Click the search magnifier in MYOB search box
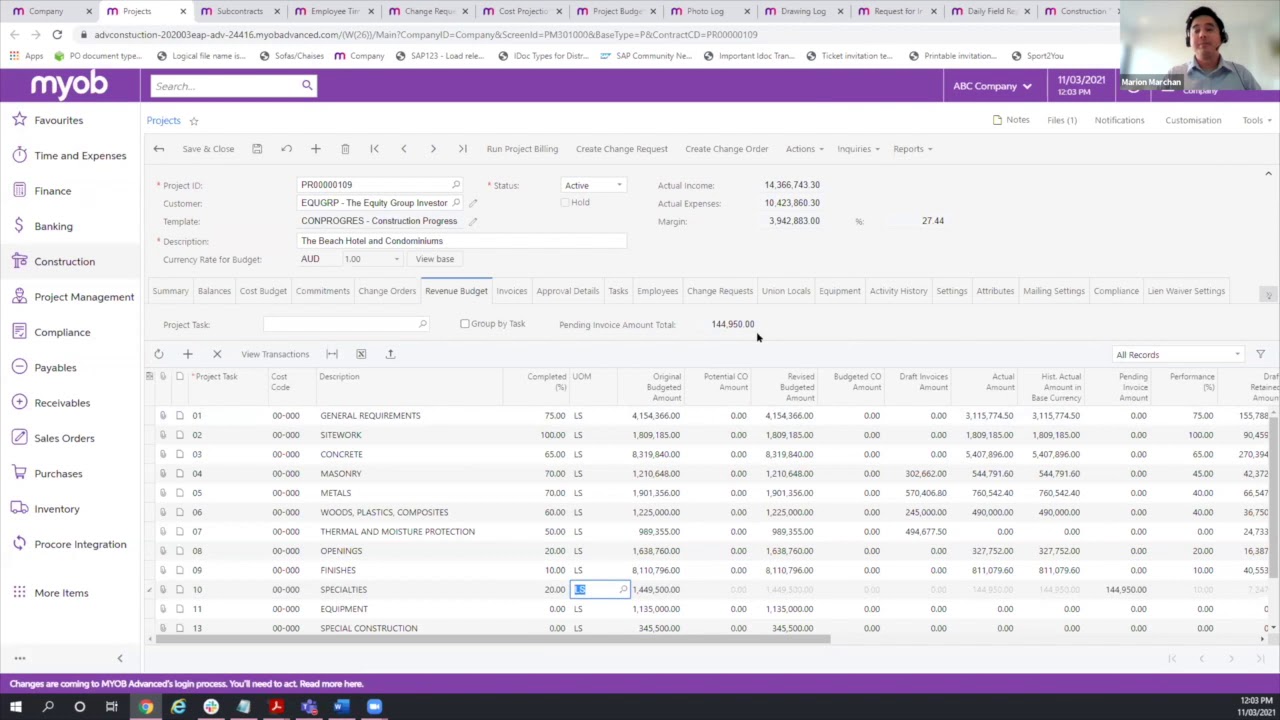Viewport: 1280px width, 720px height. [x=307, y=86]
